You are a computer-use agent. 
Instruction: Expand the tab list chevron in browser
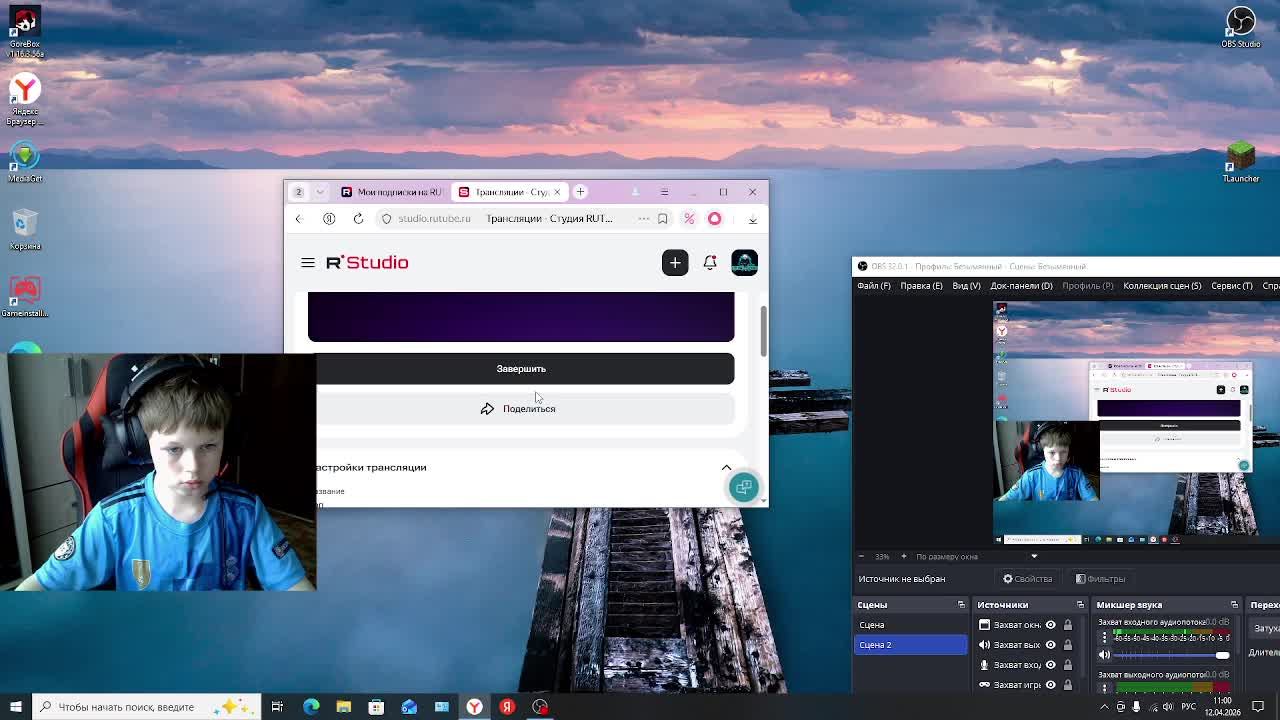pyautogui.click(x=320, y=191)
